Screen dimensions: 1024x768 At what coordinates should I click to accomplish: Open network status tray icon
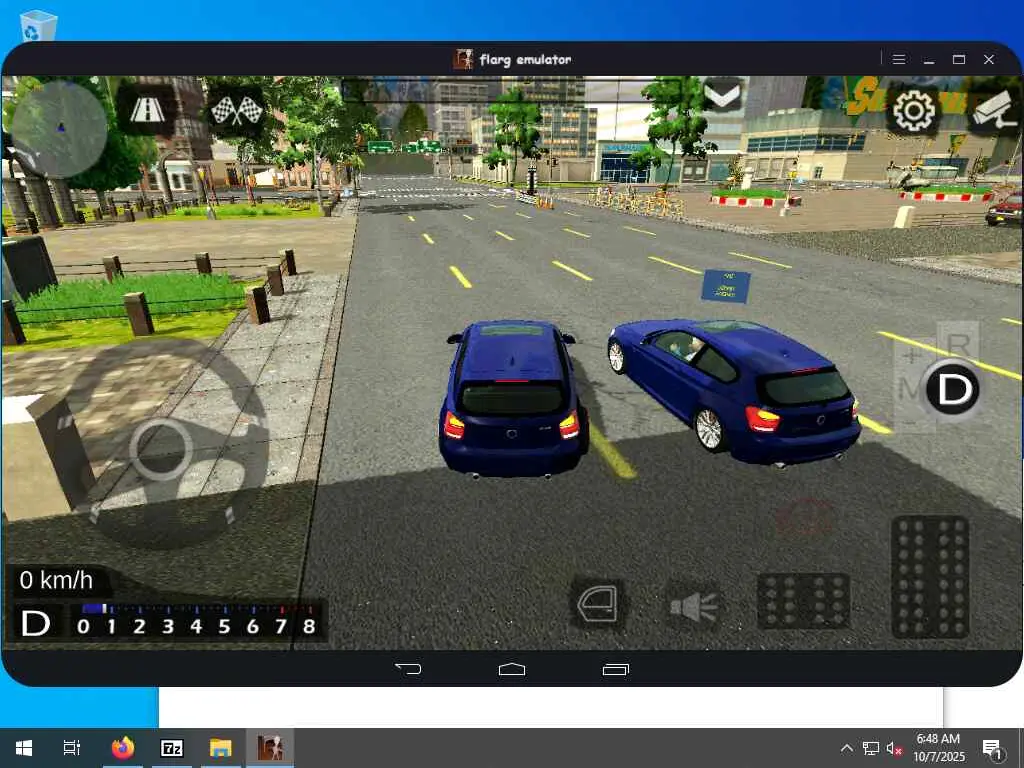pos(871,748)
